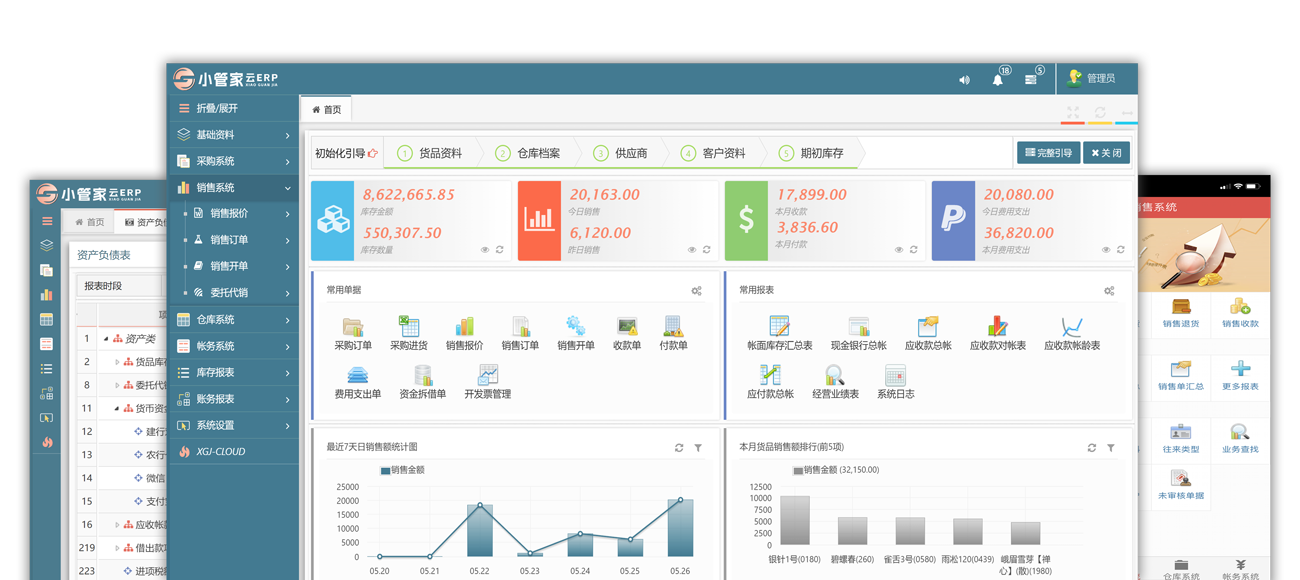Image resolution: width=1300 pixels, height=580 pixels.
Task: Toggle eye visibility on 库存金额 card
Action: [x=485, y=250]
